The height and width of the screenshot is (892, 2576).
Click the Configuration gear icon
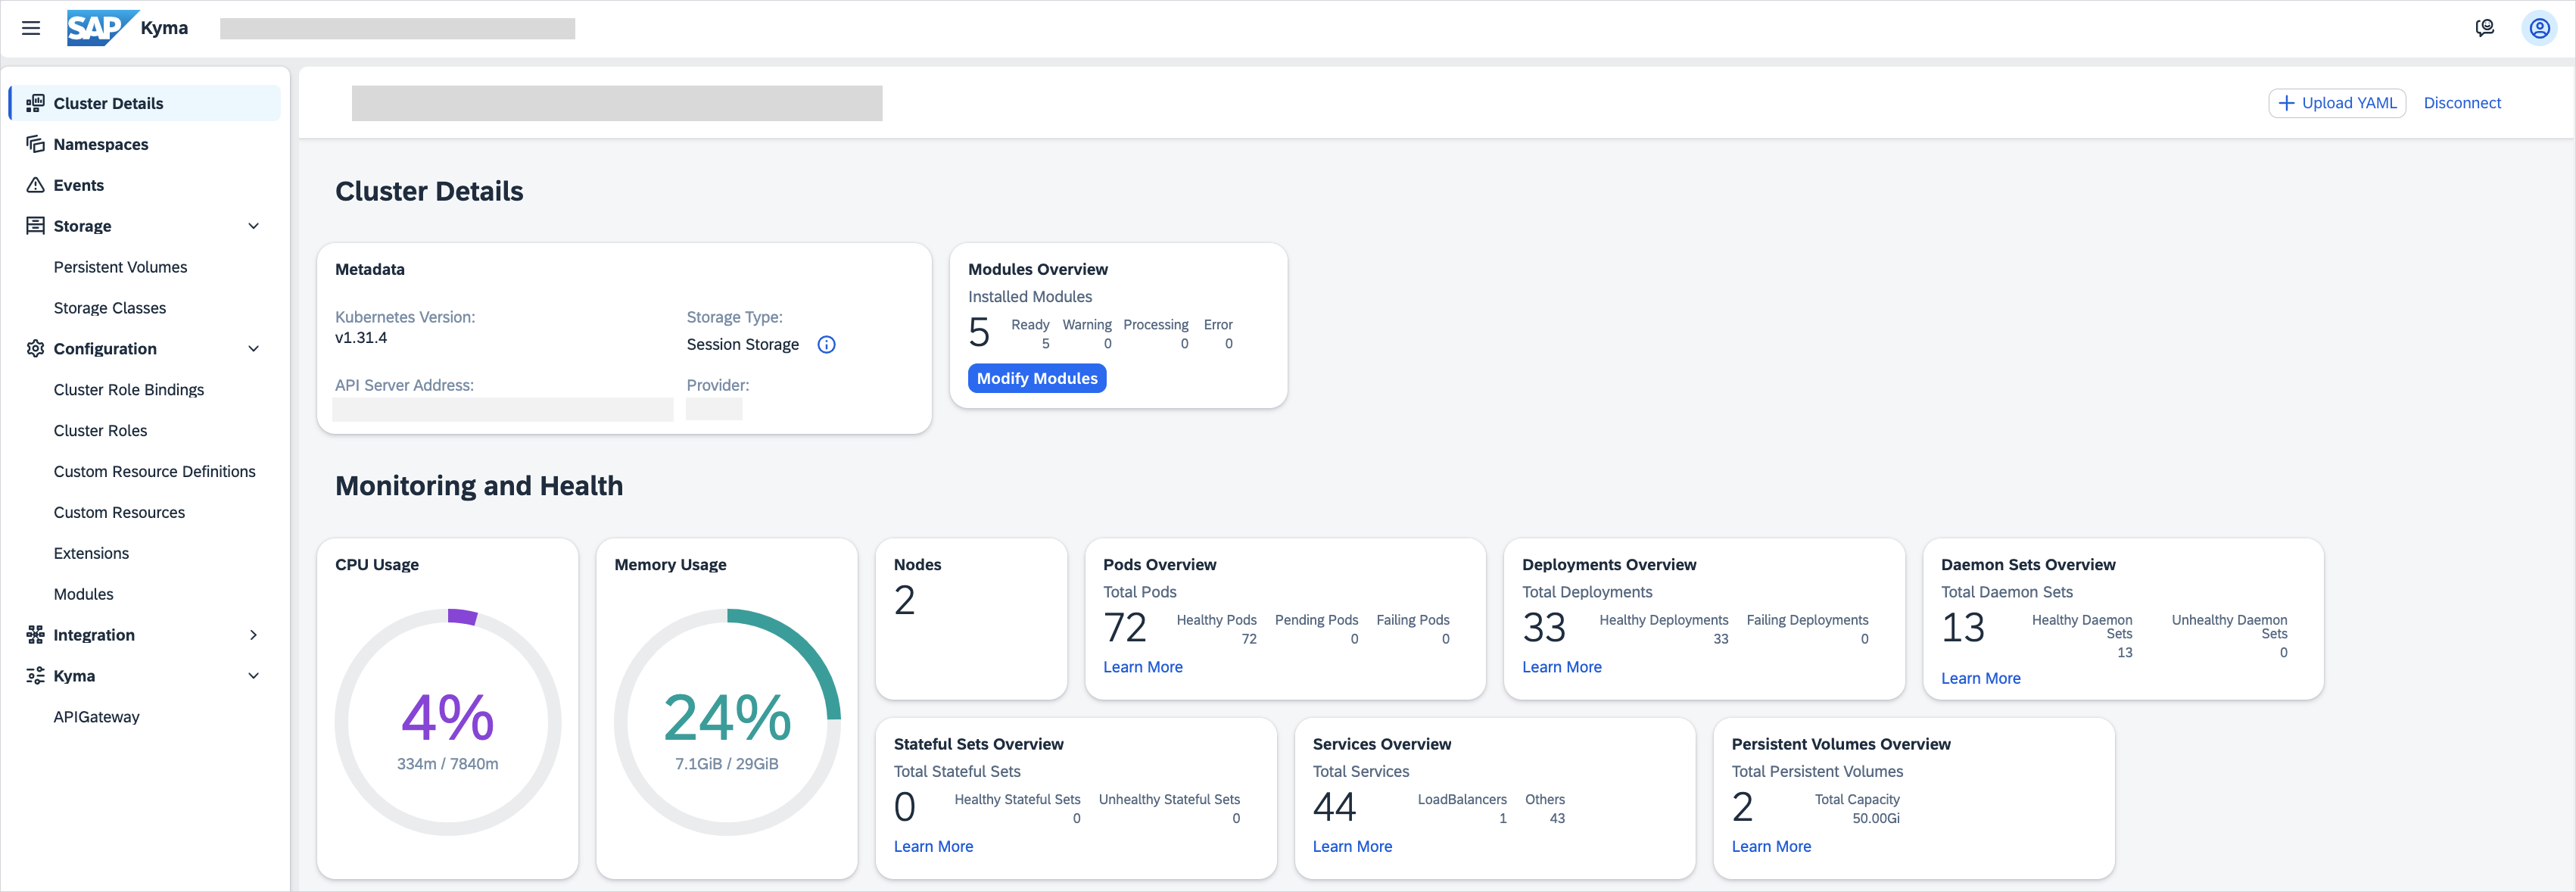pos(35,348)
